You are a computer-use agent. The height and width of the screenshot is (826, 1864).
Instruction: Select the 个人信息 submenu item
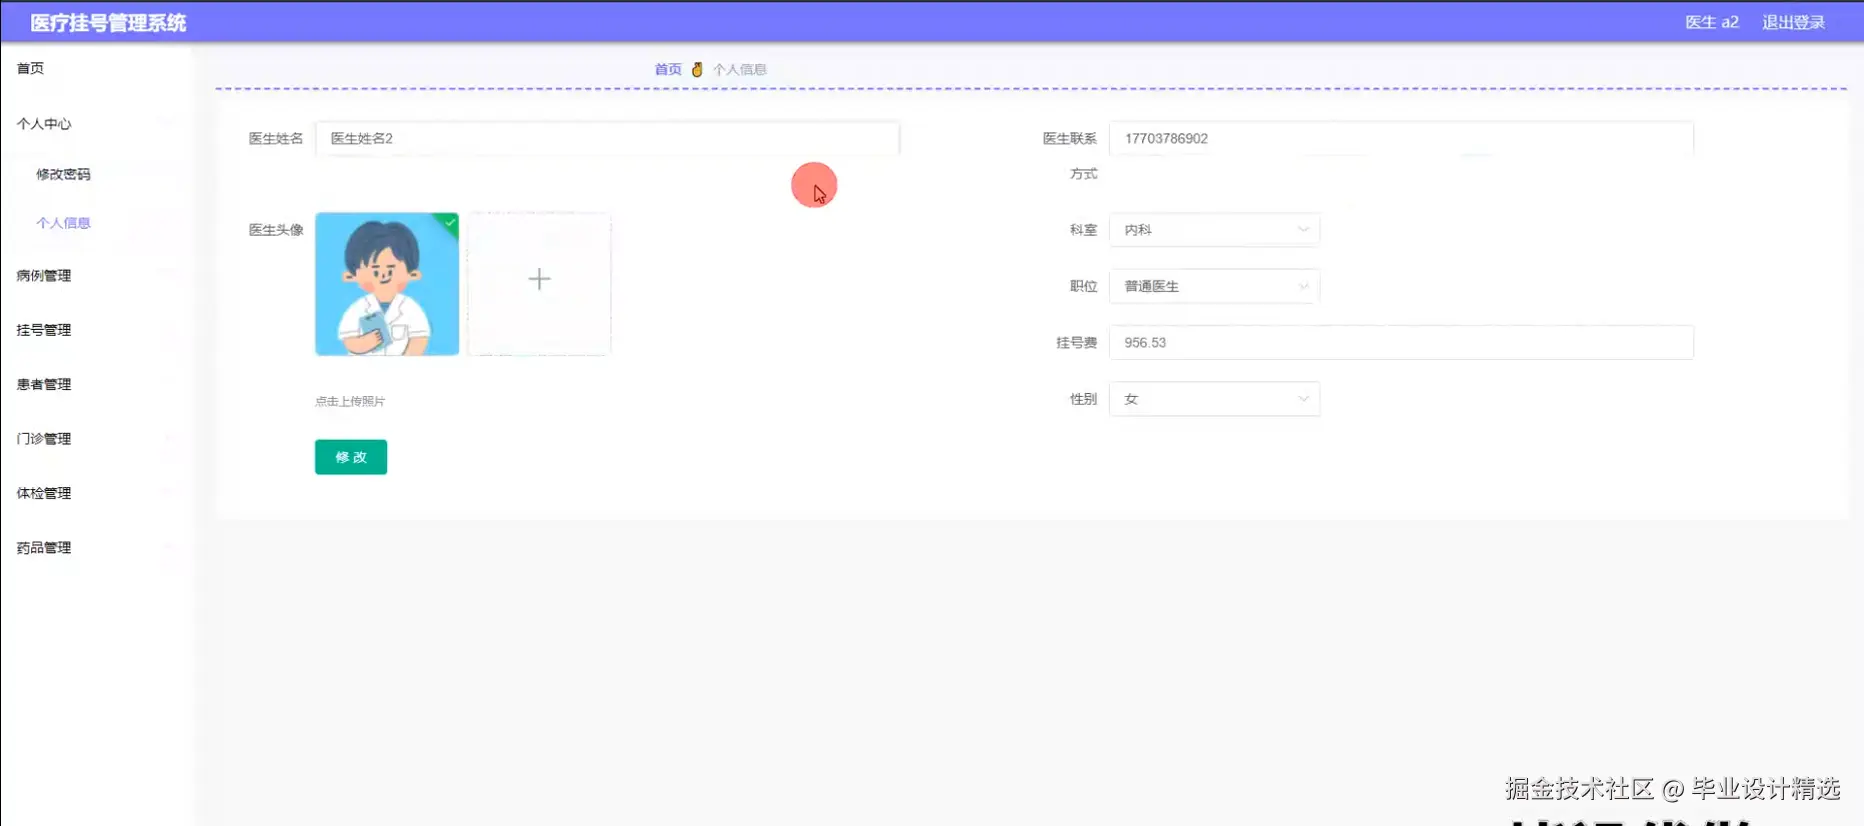63,223
